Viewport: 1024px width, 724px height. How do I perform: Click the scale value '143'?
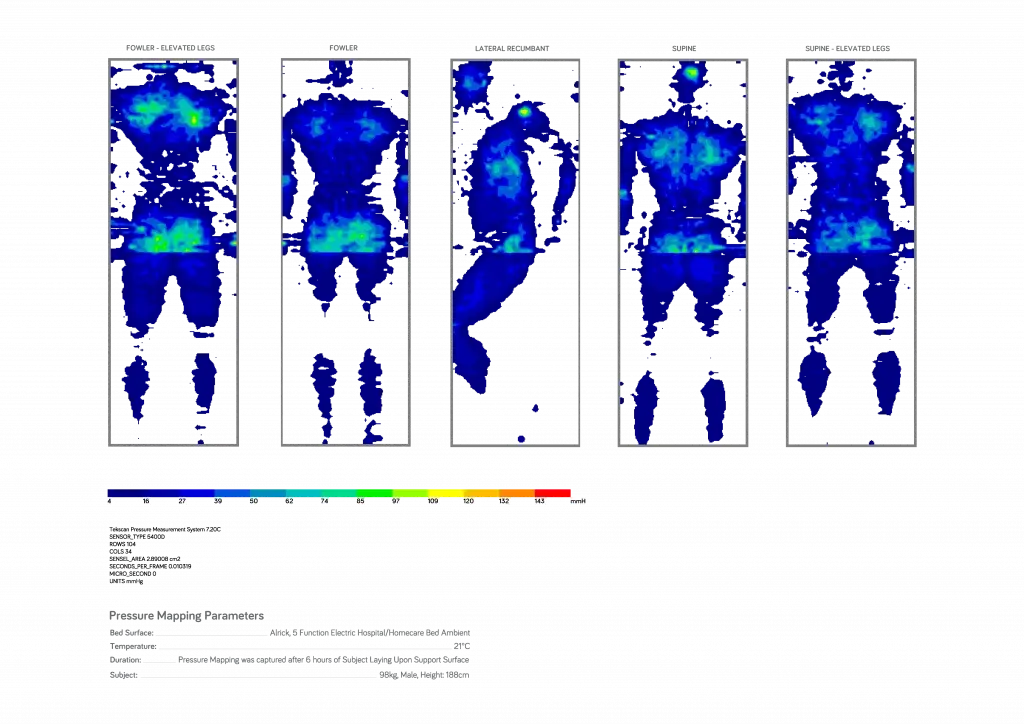point(539,501)
